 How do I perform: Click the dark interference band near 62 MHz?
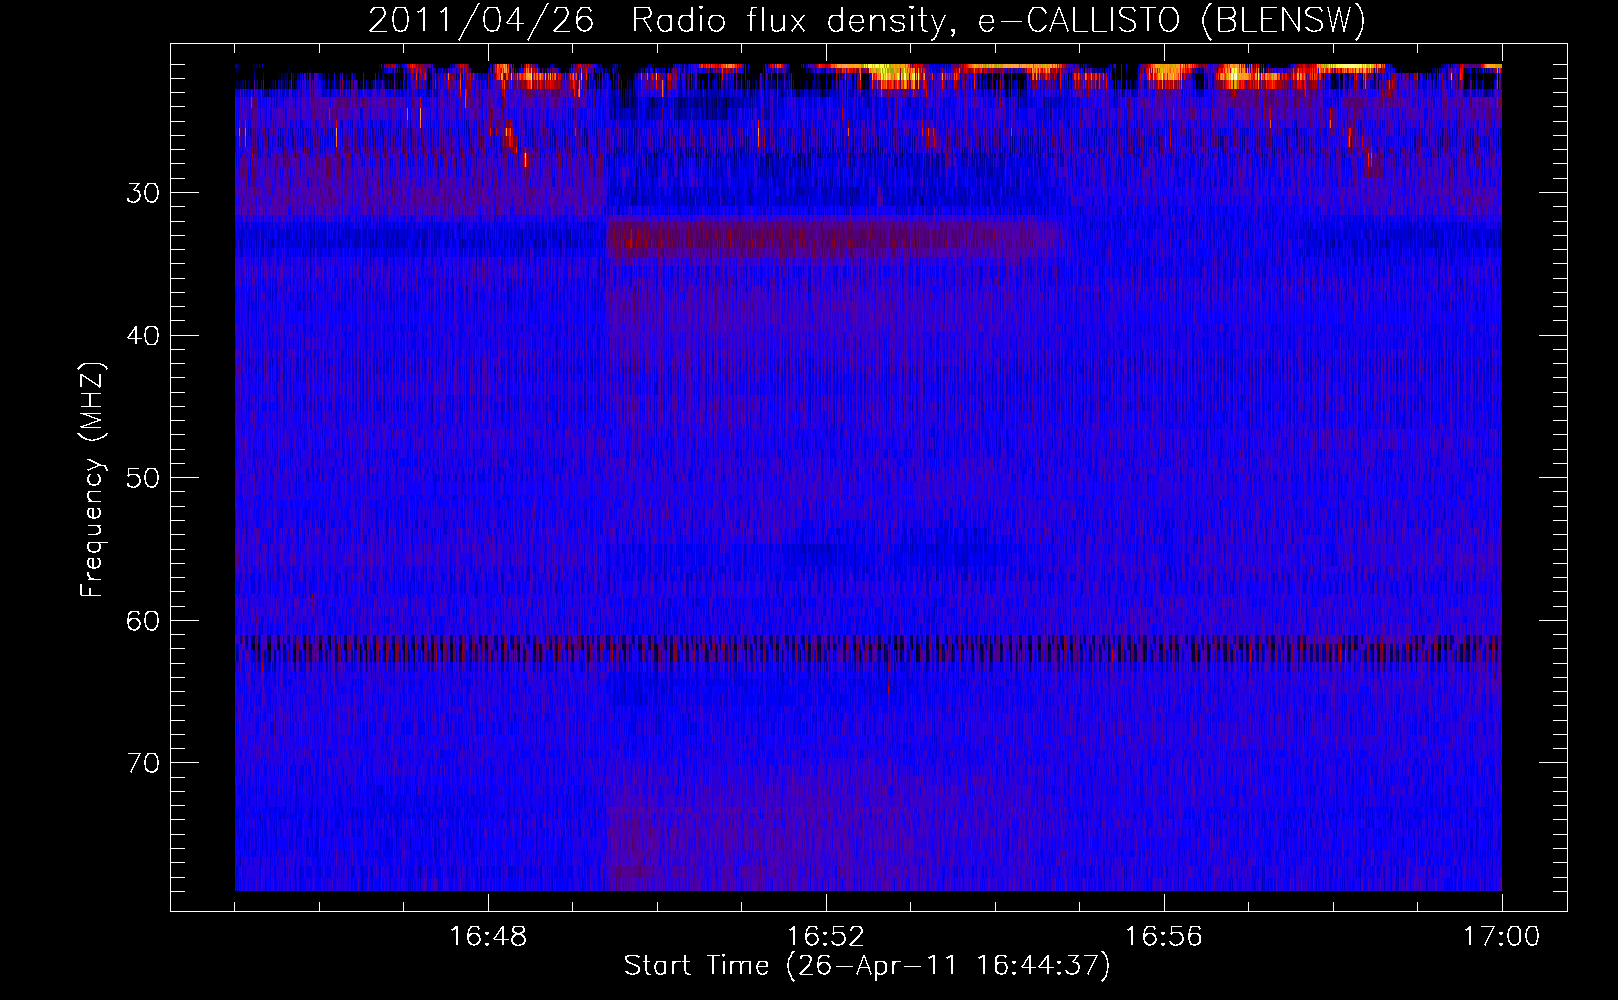[868, 649]
